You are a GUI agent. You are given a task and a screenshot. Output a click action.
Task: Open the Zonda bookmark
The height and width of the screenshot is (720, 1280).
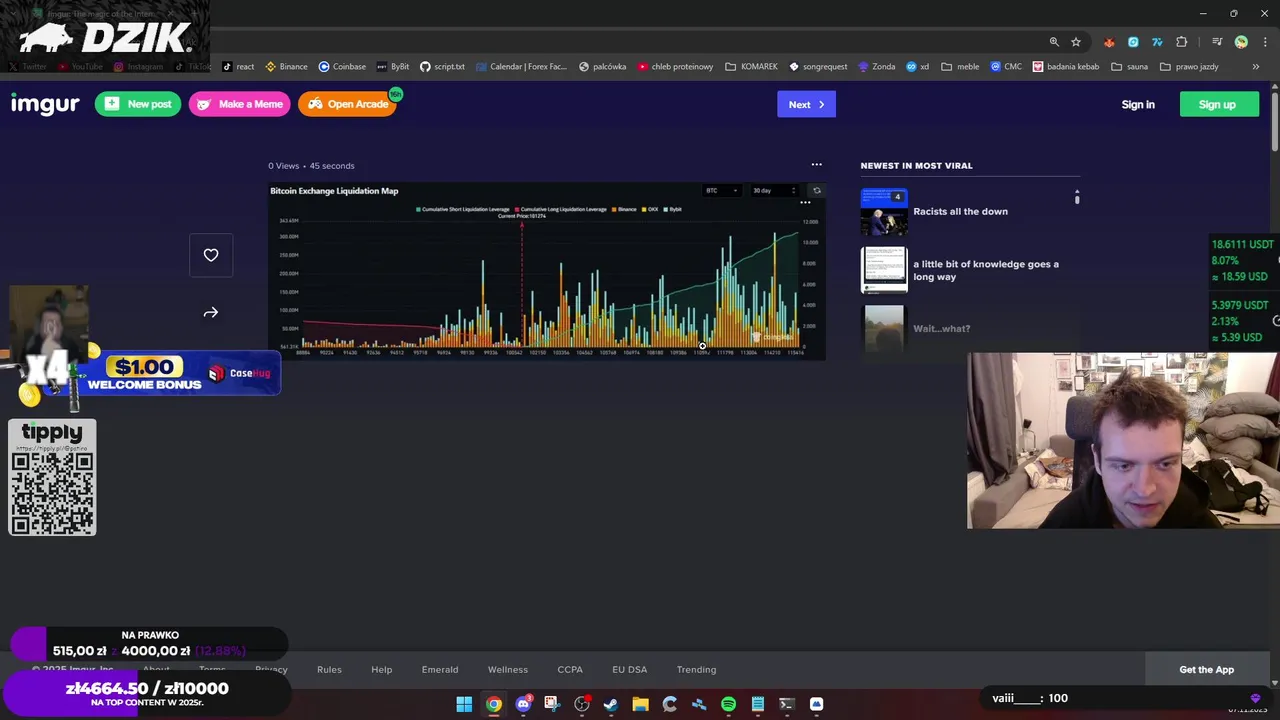876,67
